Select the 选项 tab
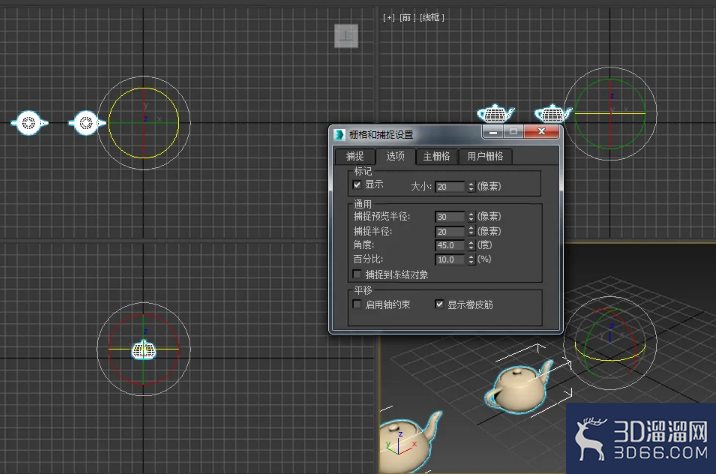The height and width of the screenshot is (474, 716). click(x=395, y=156)
